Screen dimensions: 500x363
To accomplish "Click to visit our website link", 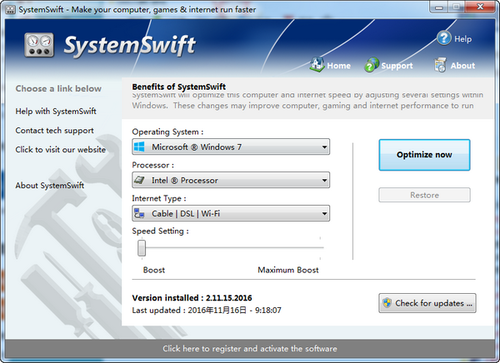I will (x=60, y=150).
